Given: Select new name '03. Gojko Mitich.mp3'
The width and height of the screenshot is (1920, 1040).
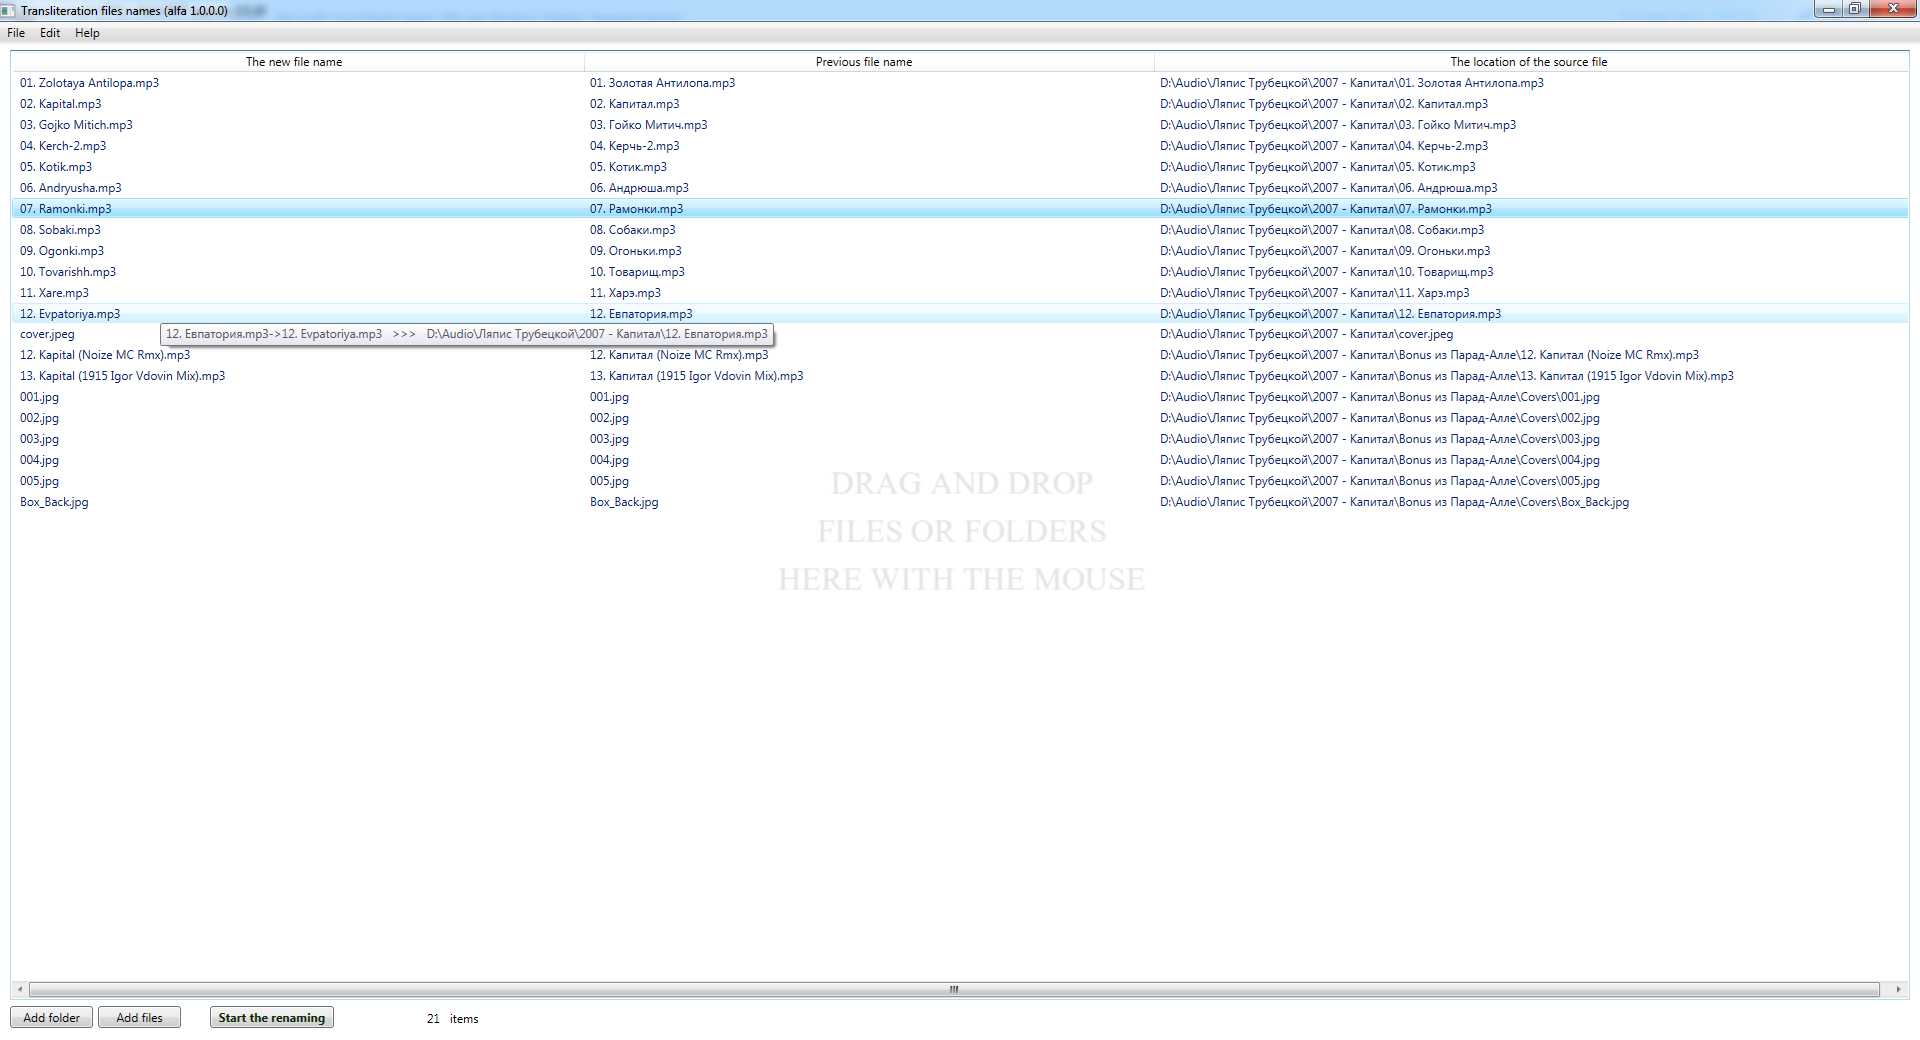Looking at the screenshot, I should (x=76, y=125).
